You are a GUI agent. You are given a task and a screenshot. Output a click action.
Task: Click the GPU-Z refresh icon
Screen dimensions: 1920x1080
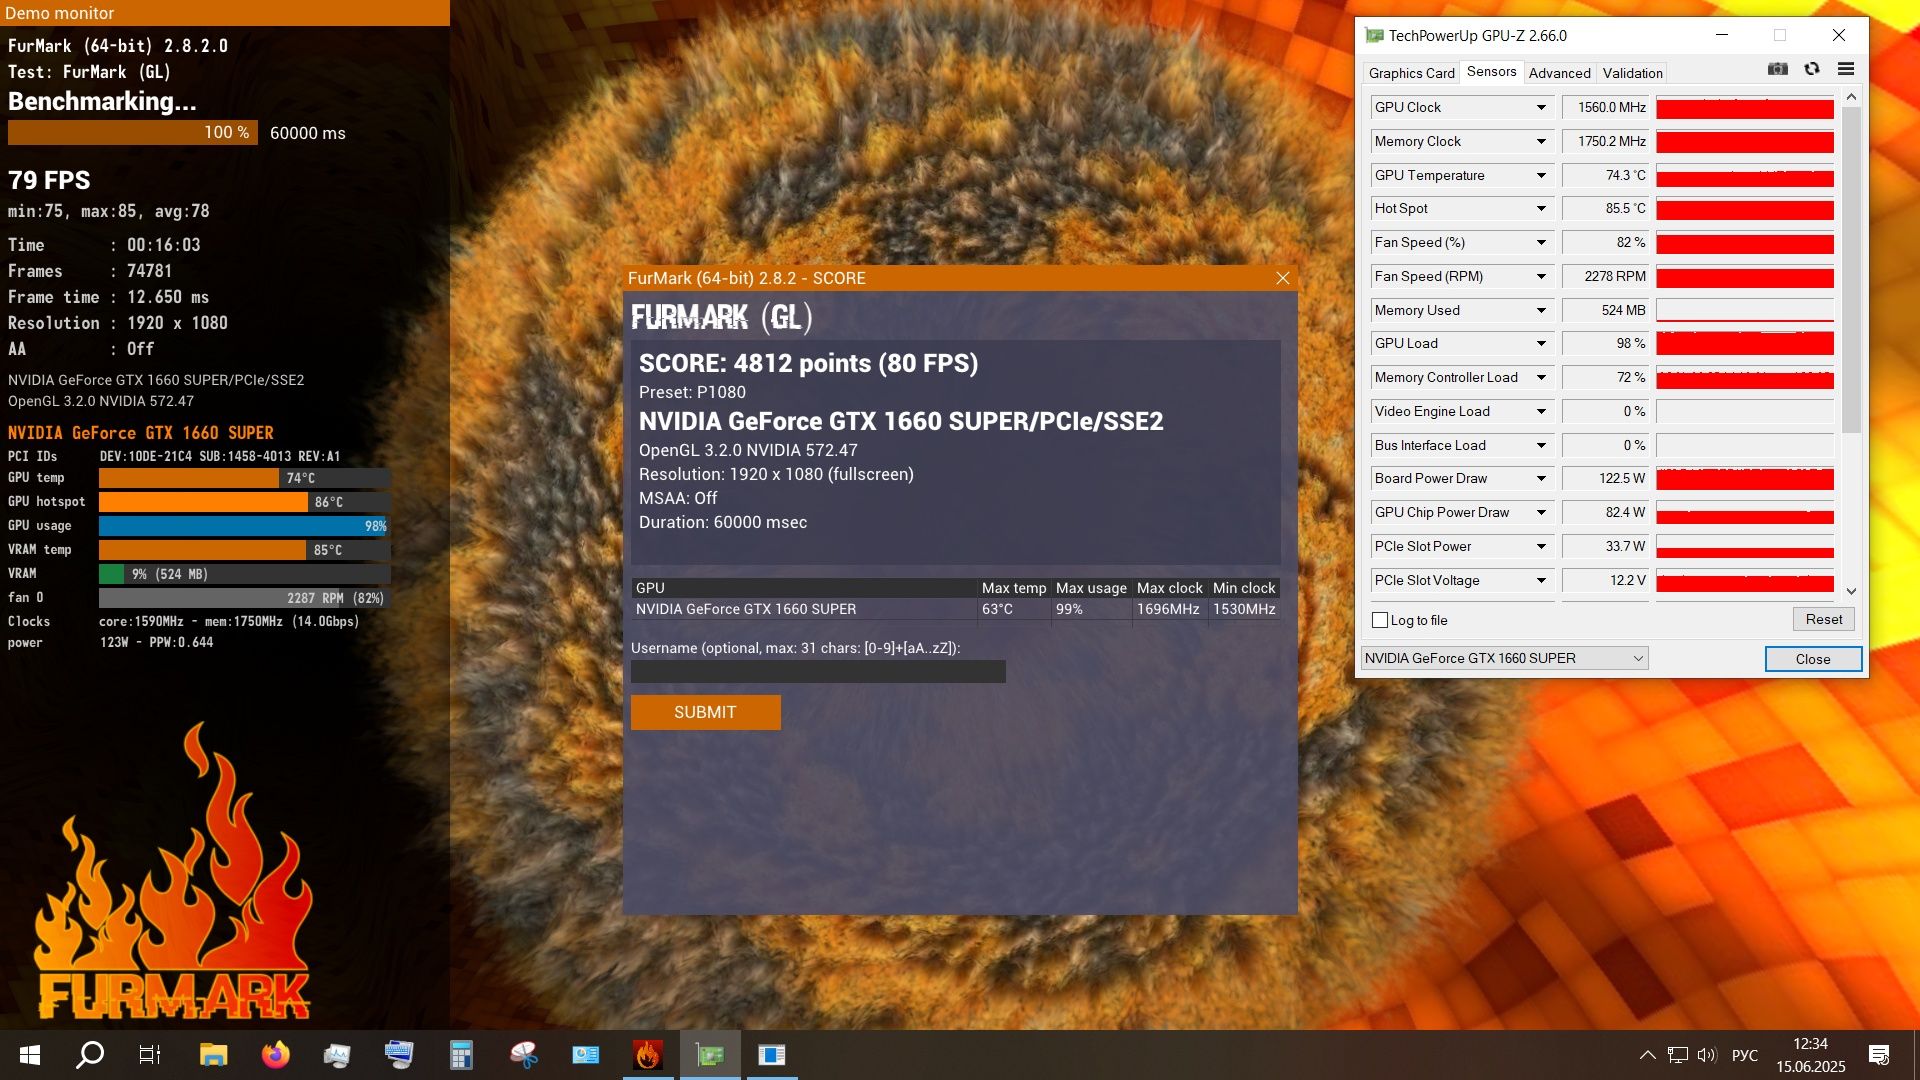[x=1811, y=69]
